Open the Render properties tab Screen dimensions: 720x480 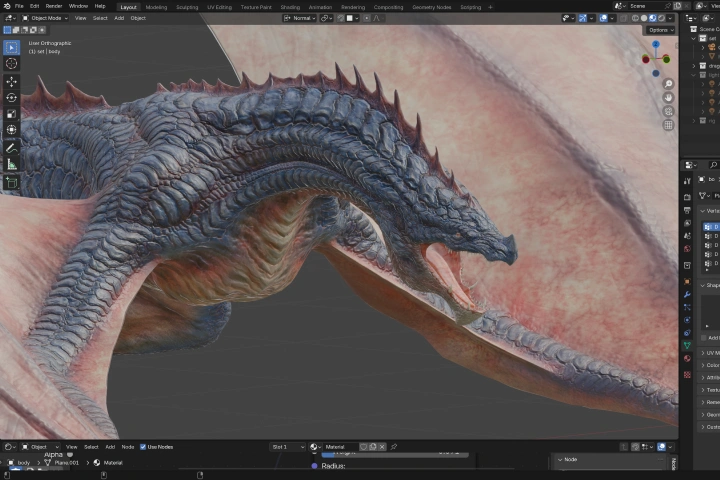(x=687, y=197)
